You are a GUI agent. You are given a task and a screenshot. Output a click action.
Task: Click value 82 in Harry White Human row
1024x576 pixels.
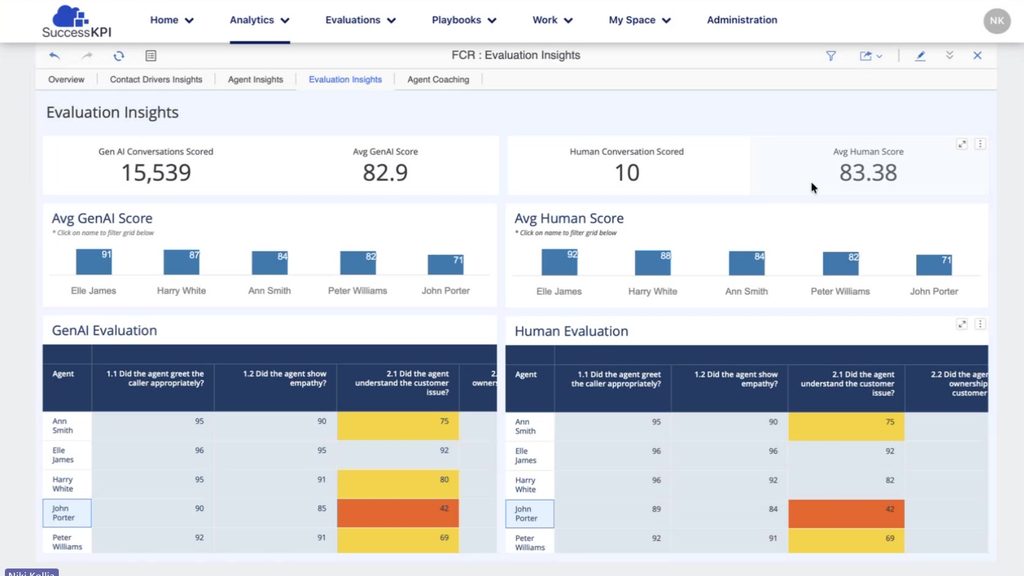pos(889,480)
